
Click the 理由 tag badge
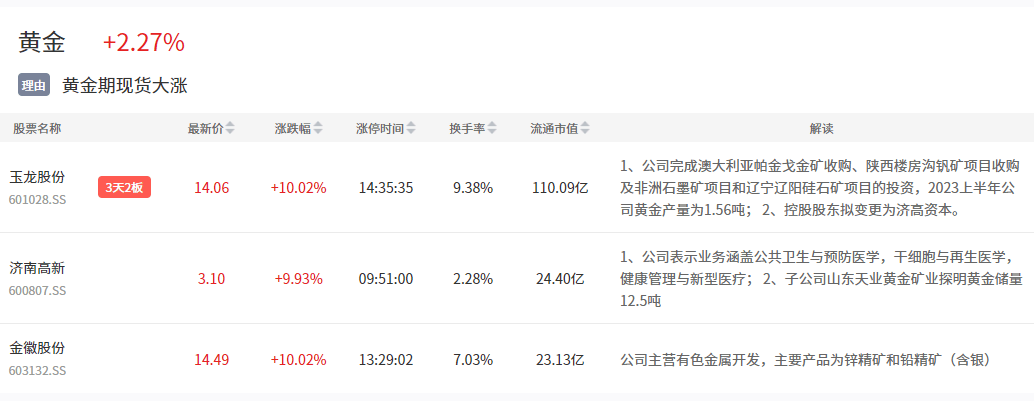point(33,86)
